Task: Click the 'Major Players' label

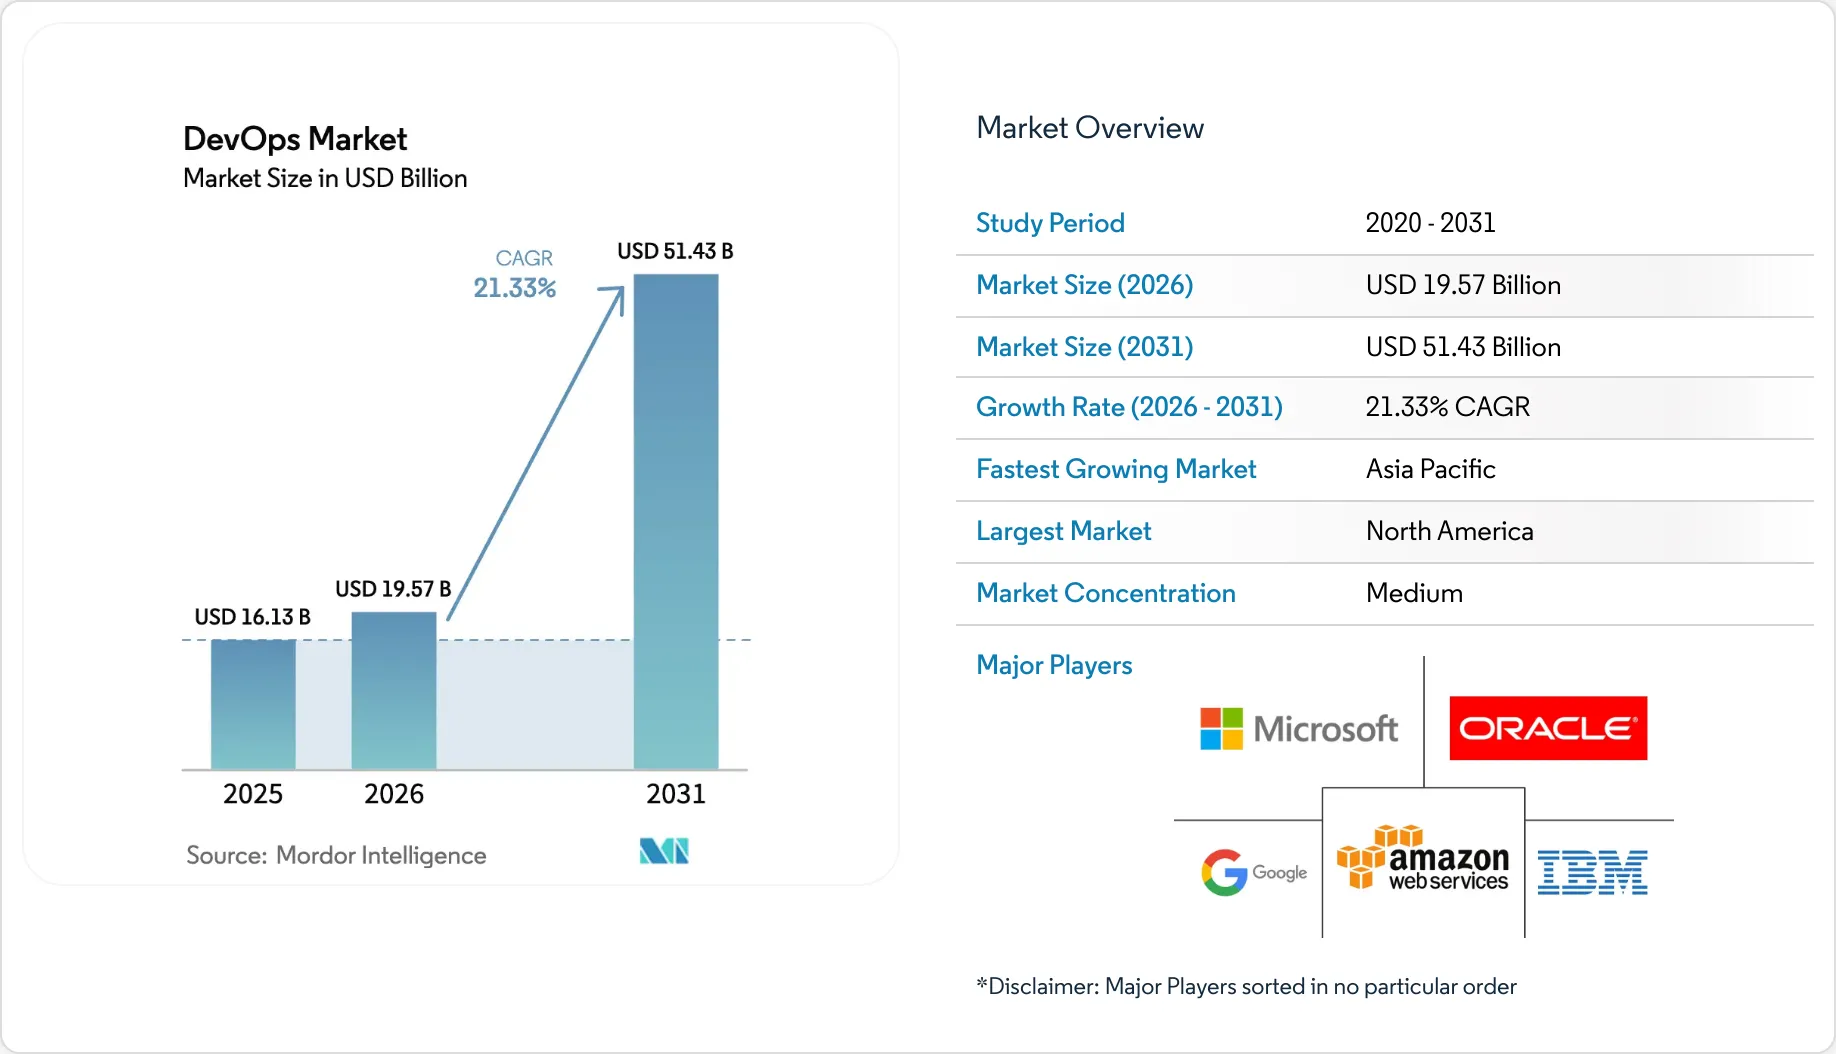Action: 1054,665
